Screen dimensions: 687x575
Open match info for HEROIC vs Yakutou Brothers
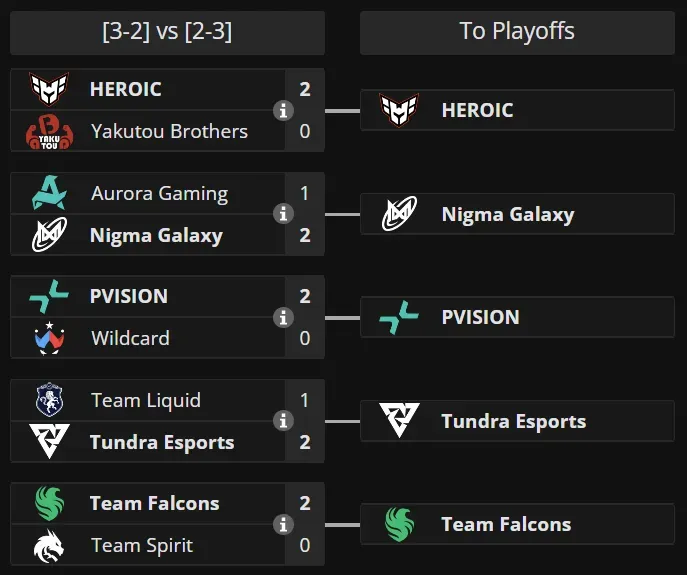pyautogui.click(x=284, y=110)
